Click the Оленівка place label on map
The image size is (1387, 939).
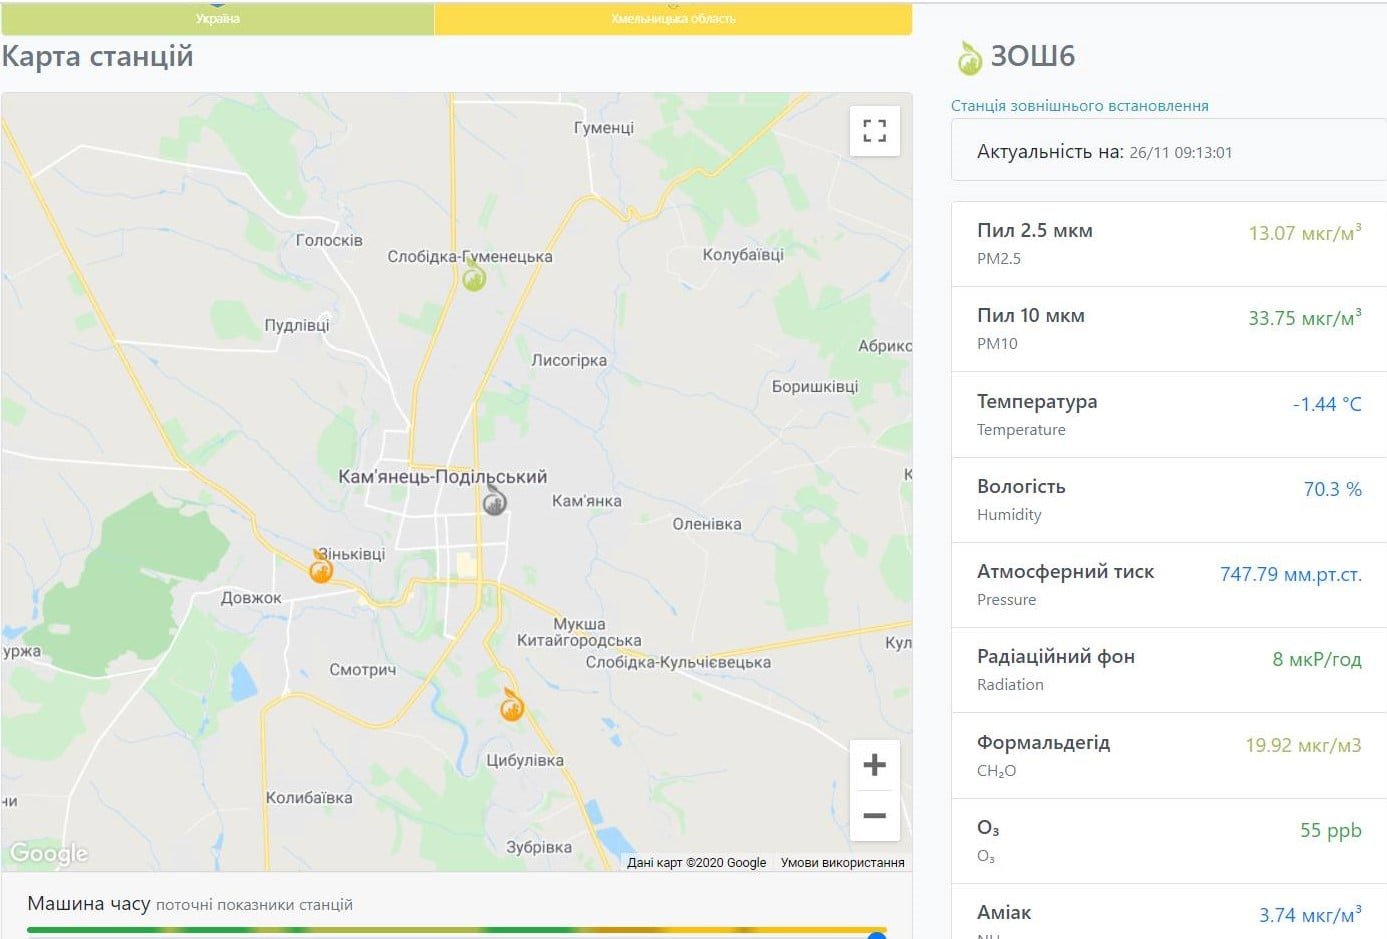707,524
